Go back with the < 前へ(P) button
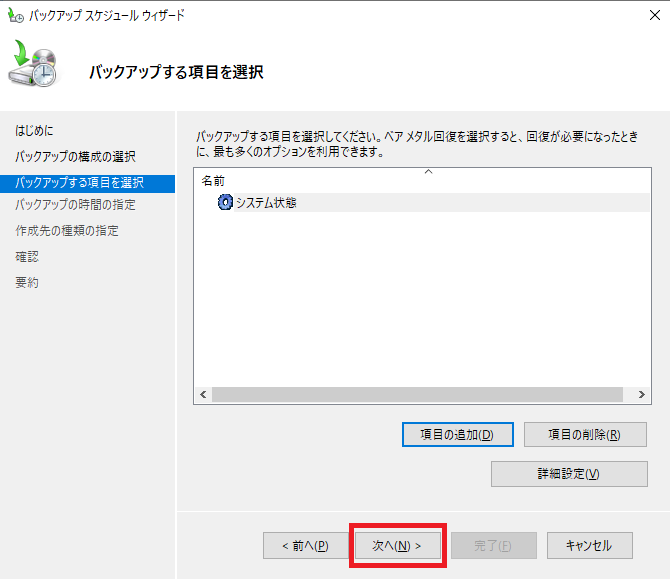The image size is (670, 579). point(305,545)
